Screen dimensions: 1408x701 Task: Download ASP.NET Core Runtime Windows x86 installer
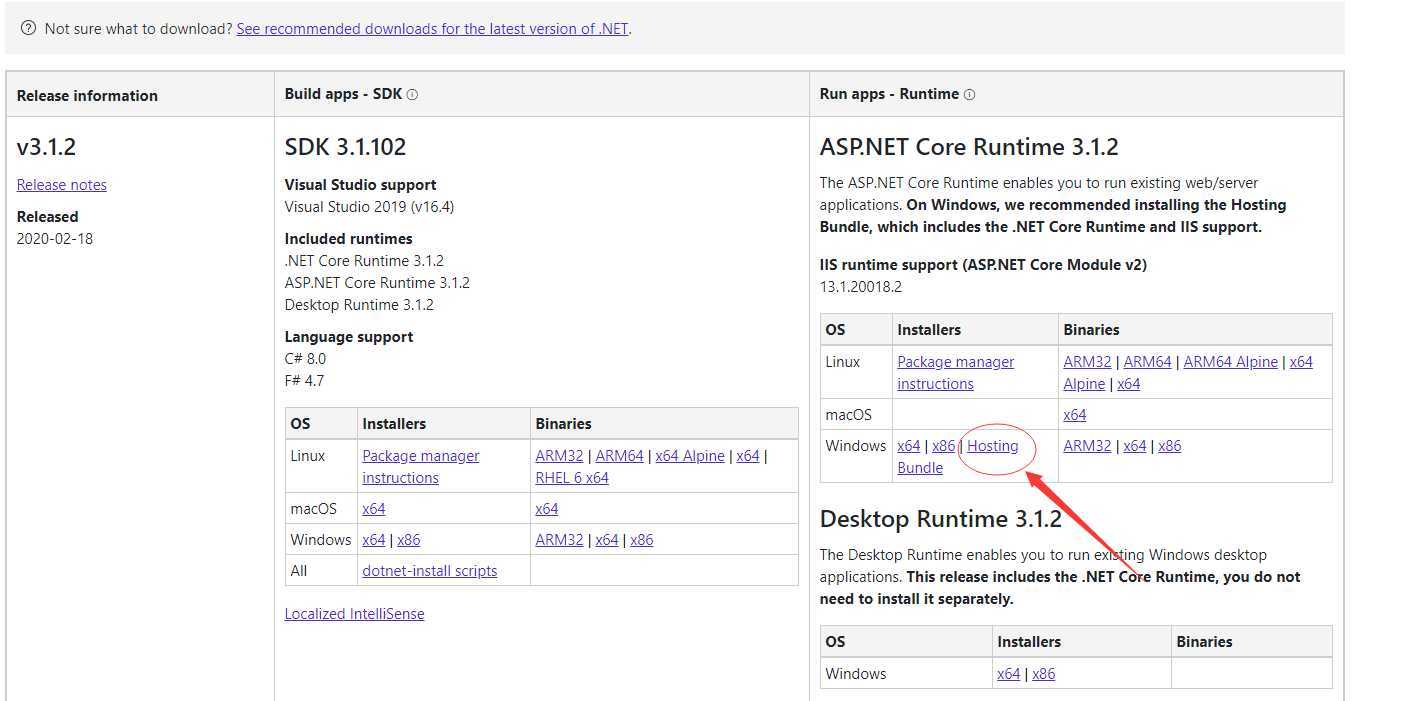(x=944, y=446)
